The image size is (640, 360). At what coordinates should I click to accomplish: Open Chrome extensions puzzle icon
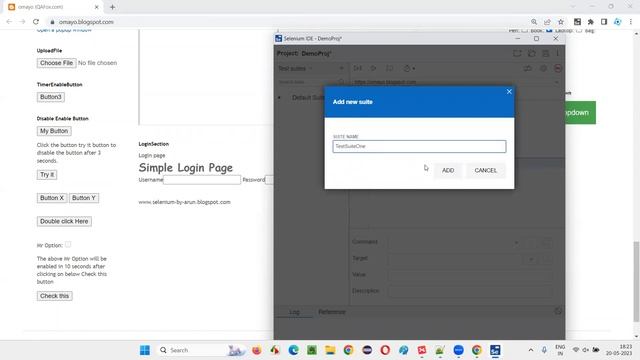click(591, 22)
